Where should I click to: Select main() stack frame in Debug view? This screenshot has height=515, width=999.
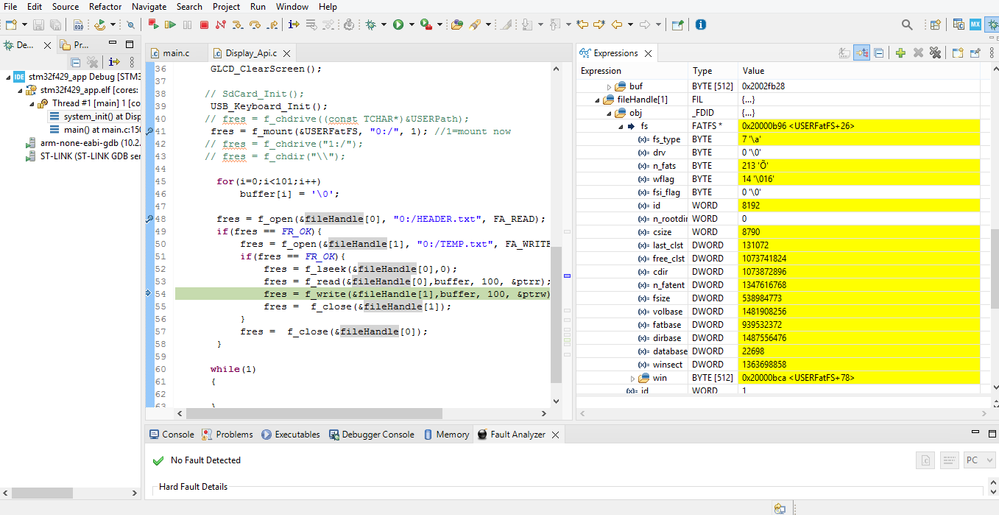94,130
